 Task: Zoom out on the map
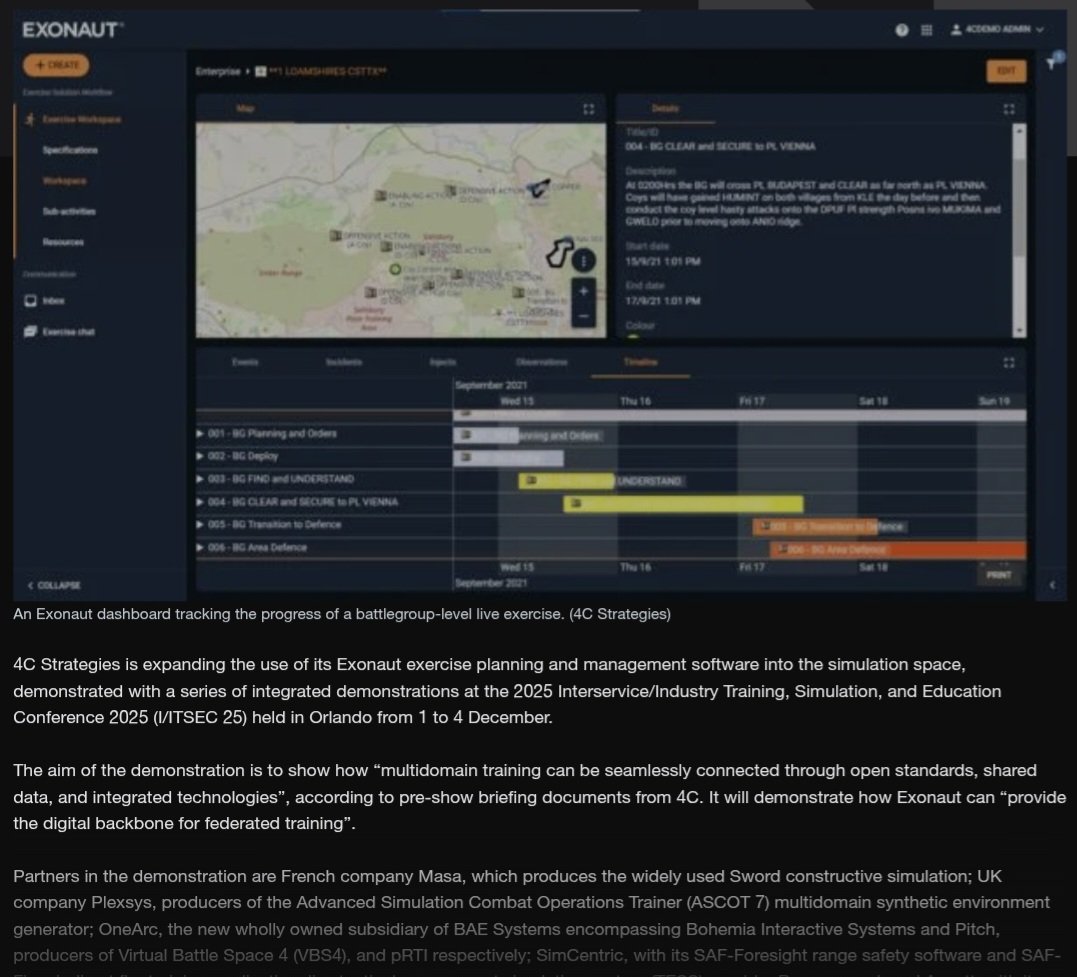tap(583, 315)
